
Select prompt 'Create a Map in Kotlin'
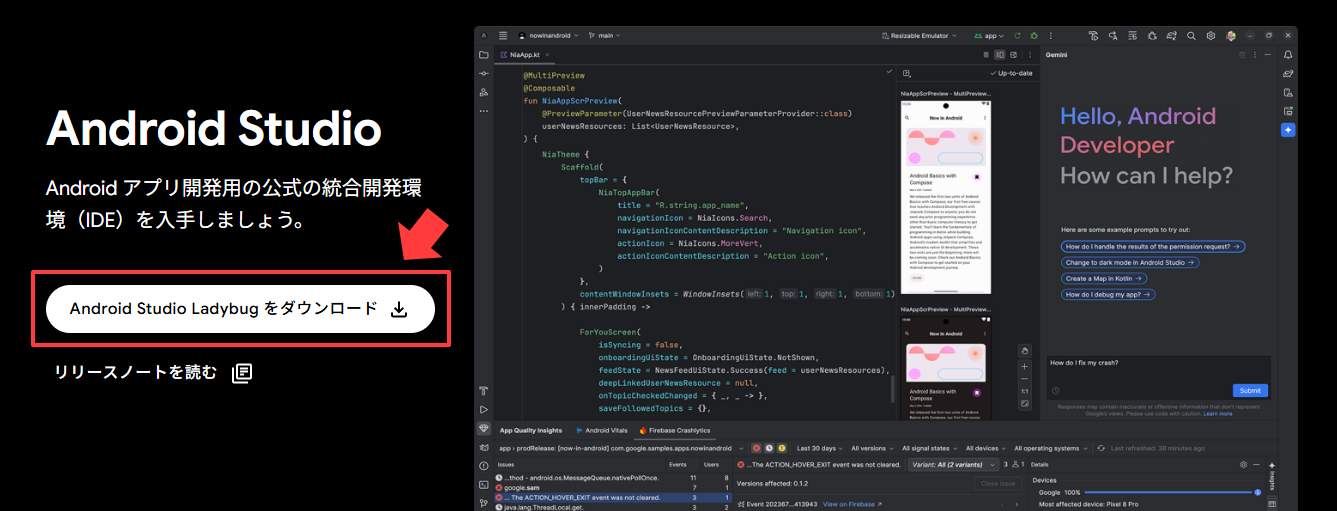(1106, 278)
